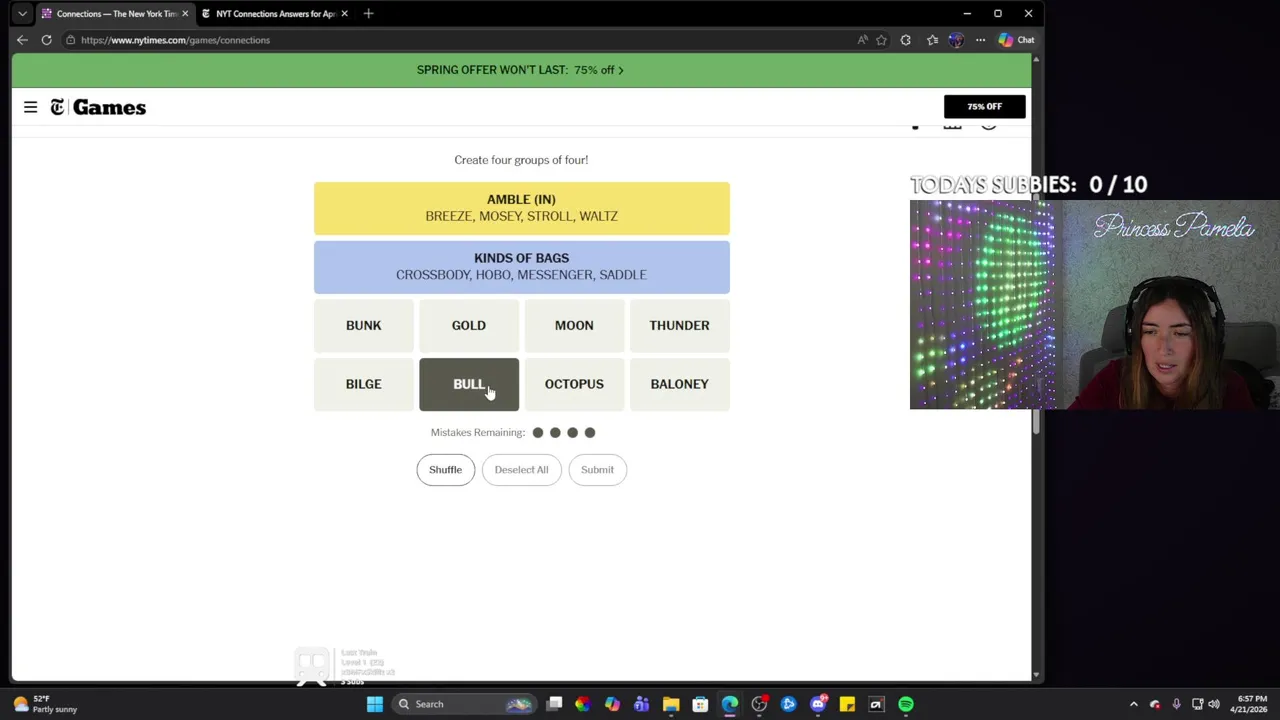The image size is (1280, 720).
Task: Click the Princess Pamela webcam overlay
Action: 1095,305
